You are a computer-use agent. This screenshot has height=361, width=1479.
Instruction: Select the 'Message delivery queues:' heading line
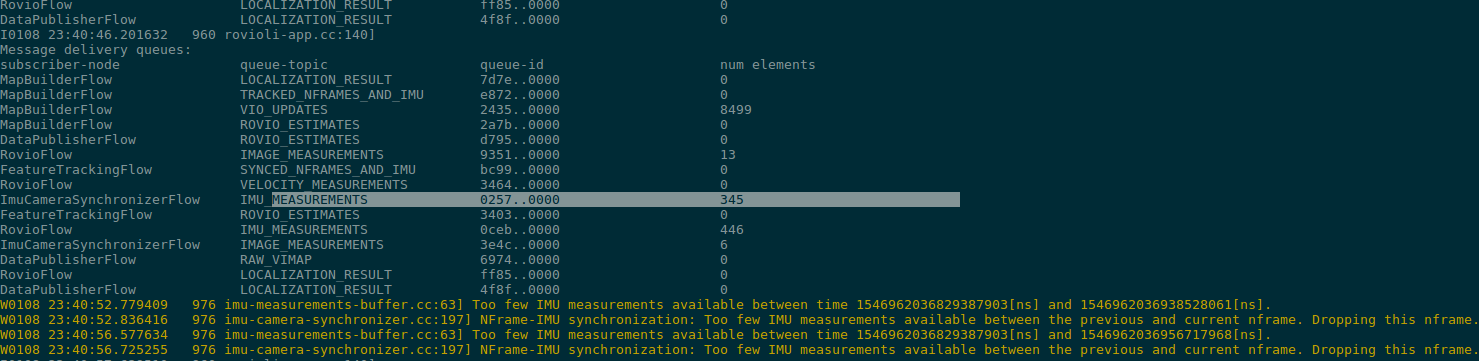pyautogui.click(x=96, y=50)
